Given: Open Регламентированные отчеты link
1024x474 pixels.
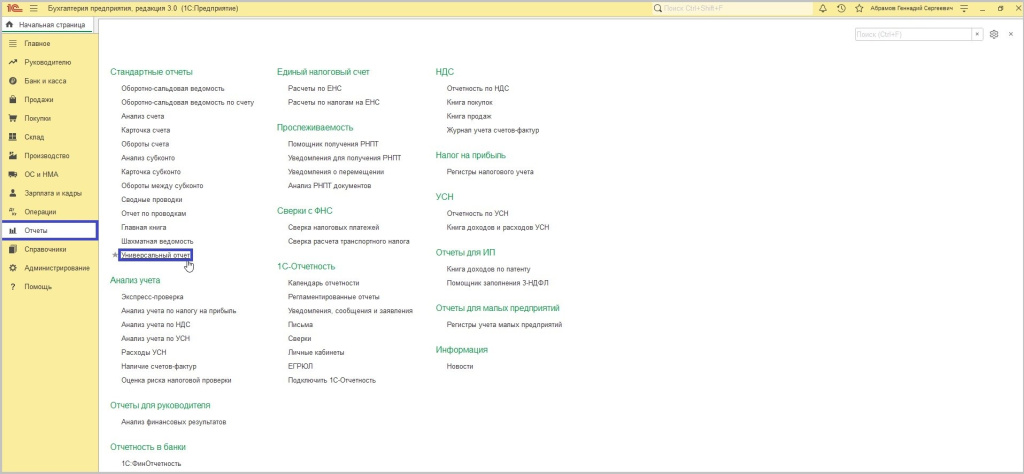Looking at the screenshot, I should (x=333, y=297).
